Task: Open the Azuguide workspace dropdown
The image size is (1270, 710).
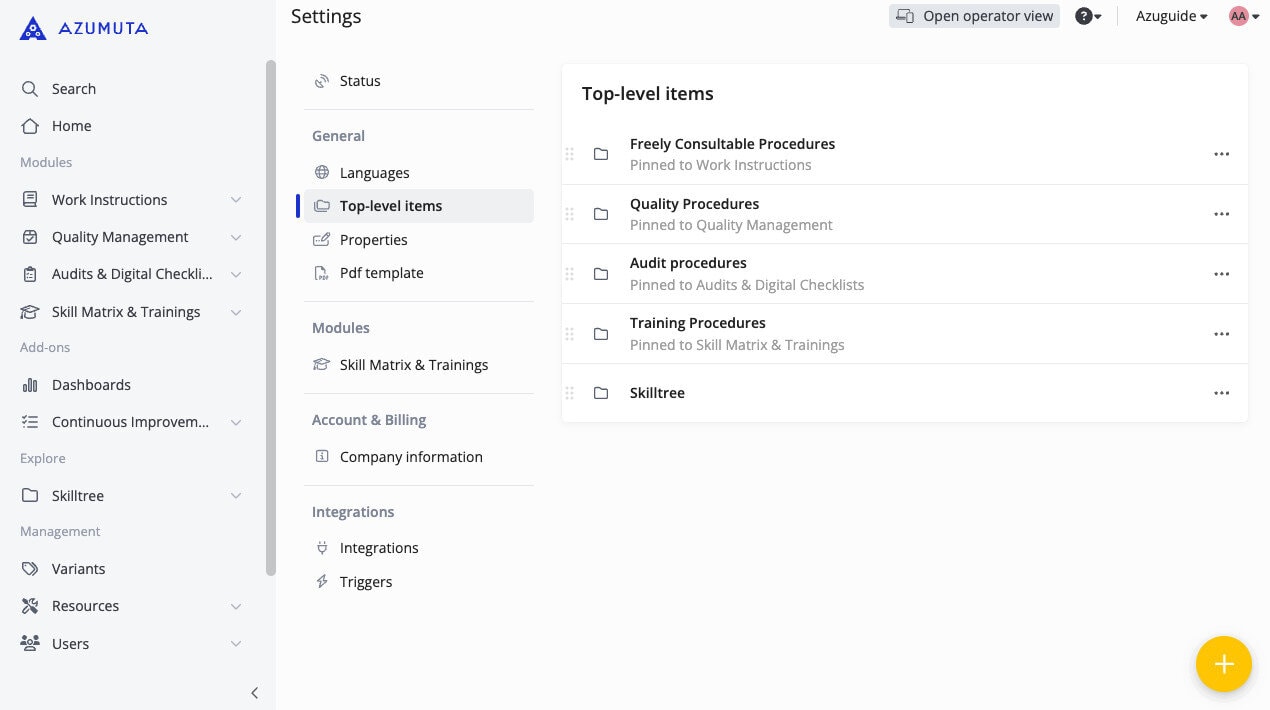Action: [x=1171, y=16]
